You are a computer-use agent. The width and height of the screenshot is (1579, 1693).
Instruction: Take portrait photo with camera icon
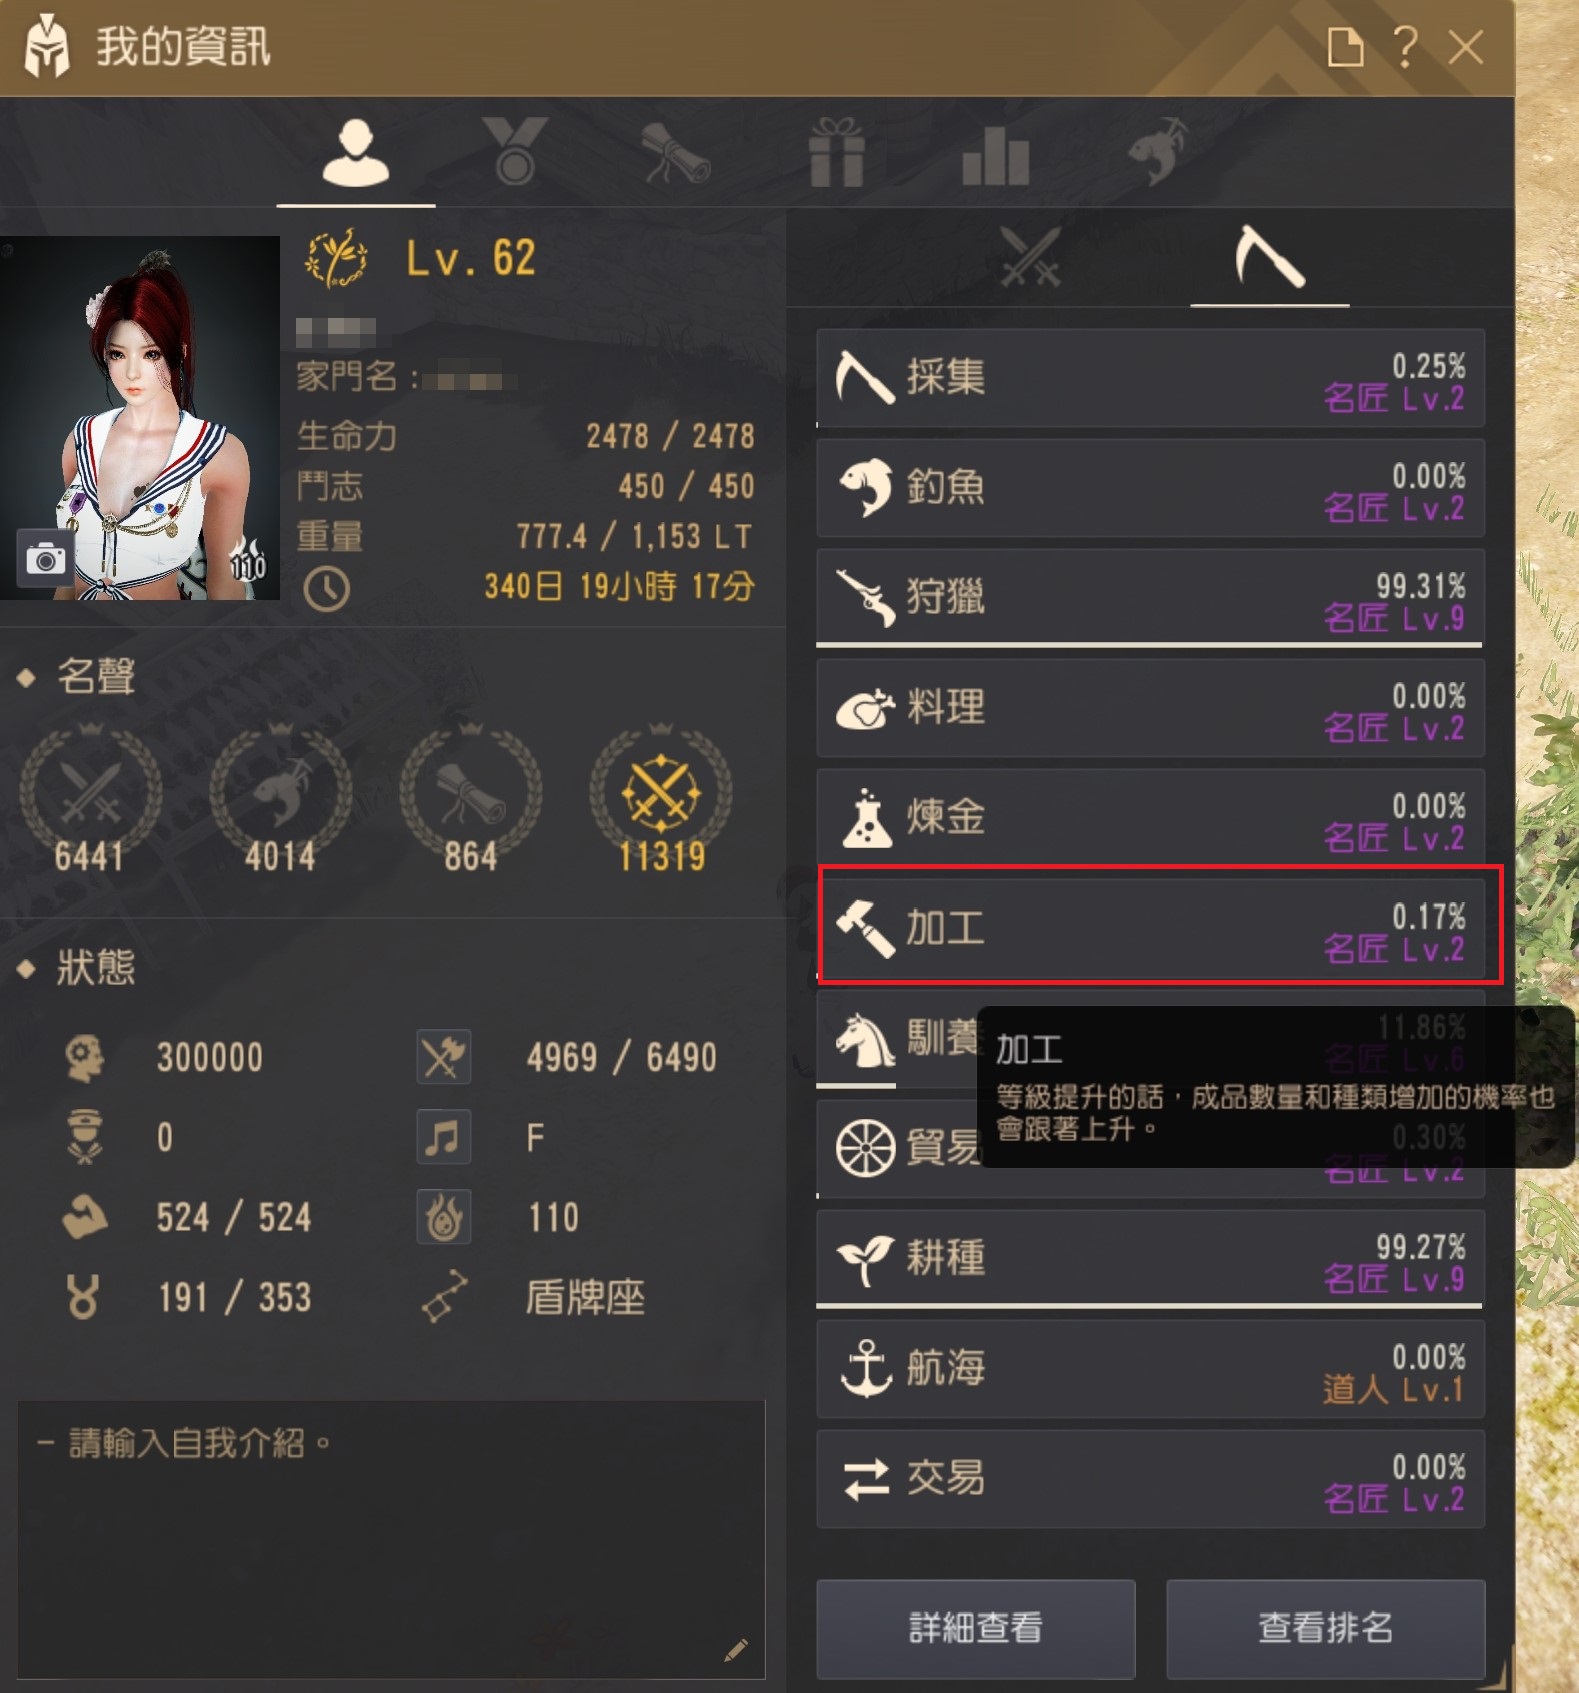(x=45, y=559)
